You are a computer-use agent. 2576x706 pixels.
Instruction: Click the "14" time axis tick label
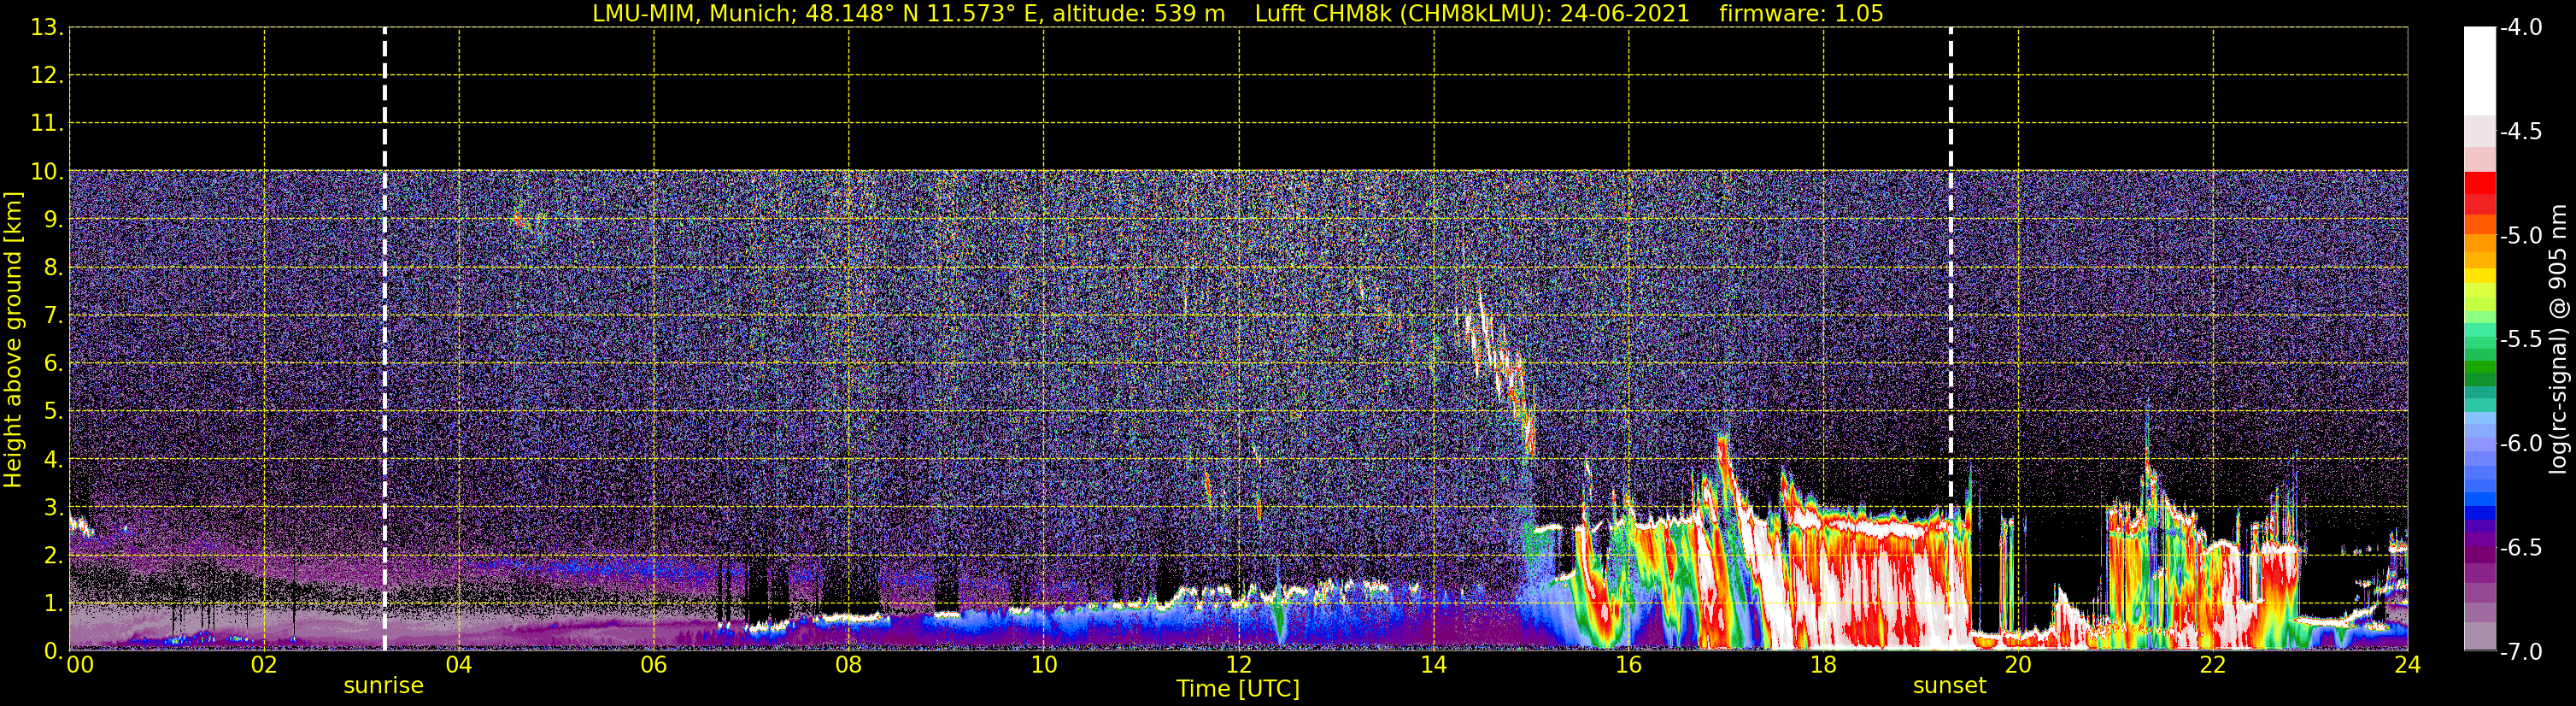(1434, 665)
